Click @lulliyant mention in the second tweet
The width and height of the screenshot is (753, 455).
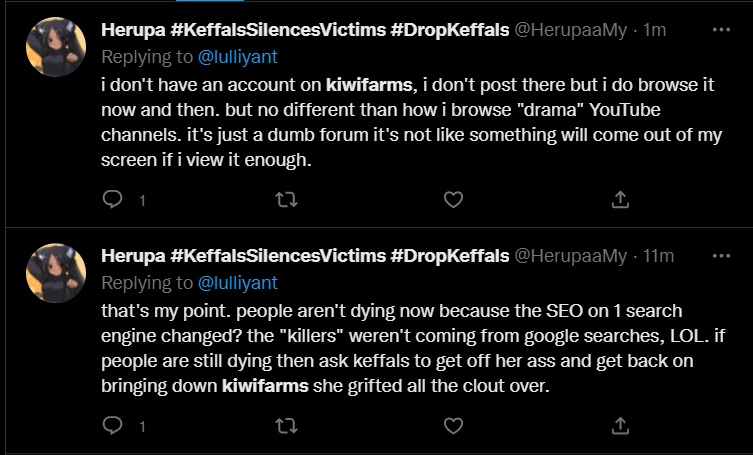coord(238,282)
